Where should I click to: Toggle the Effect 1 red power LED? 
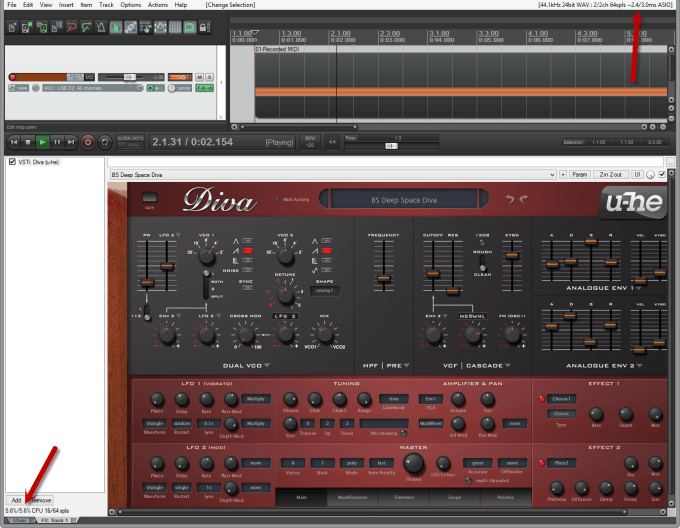(x=543, y=398)
